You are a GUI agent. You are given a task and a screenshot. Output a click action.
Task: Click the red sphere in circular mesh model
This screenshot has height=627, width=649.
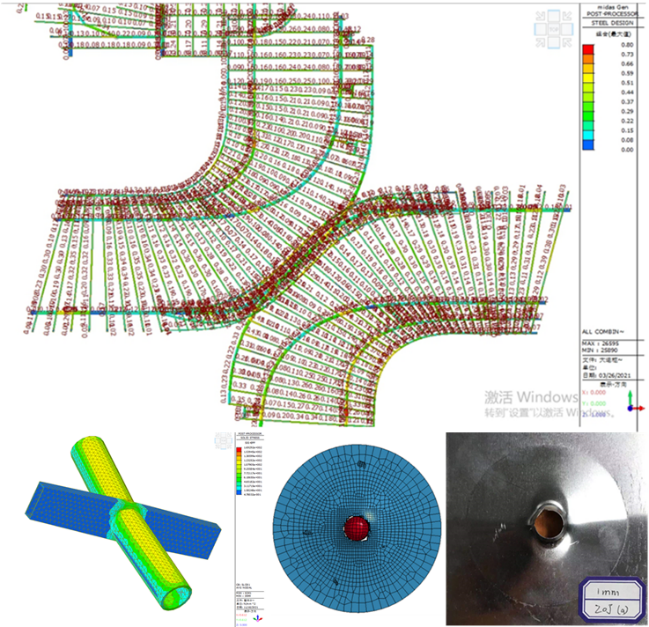[356, 527]
